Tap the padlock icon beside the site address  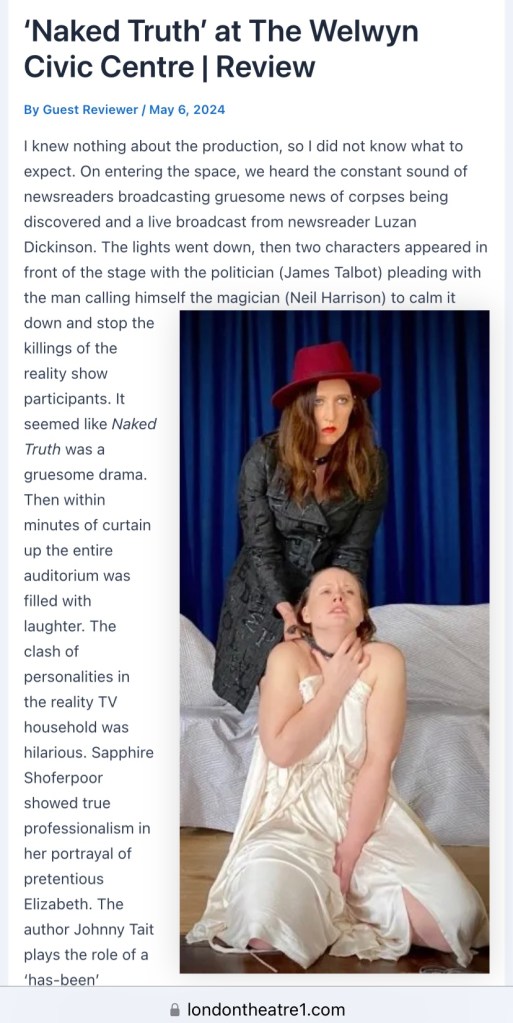point(174,1009)
